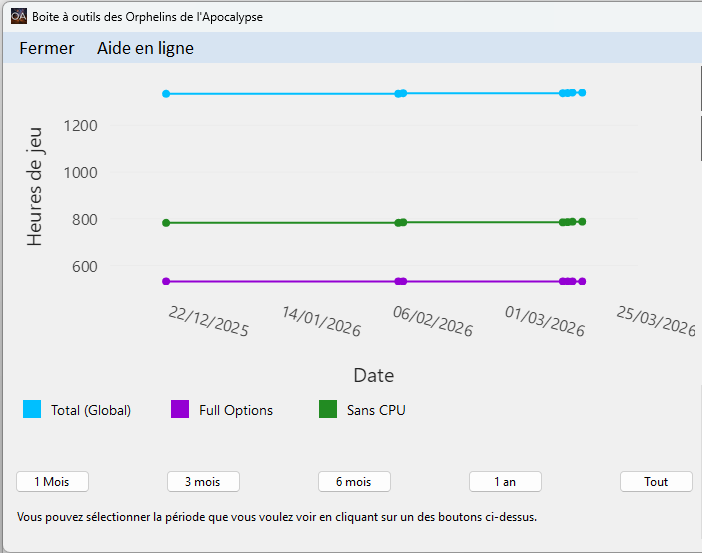Click the leftmost purple data point
This screenshot has width=702, height=553.
pos(166,282)
